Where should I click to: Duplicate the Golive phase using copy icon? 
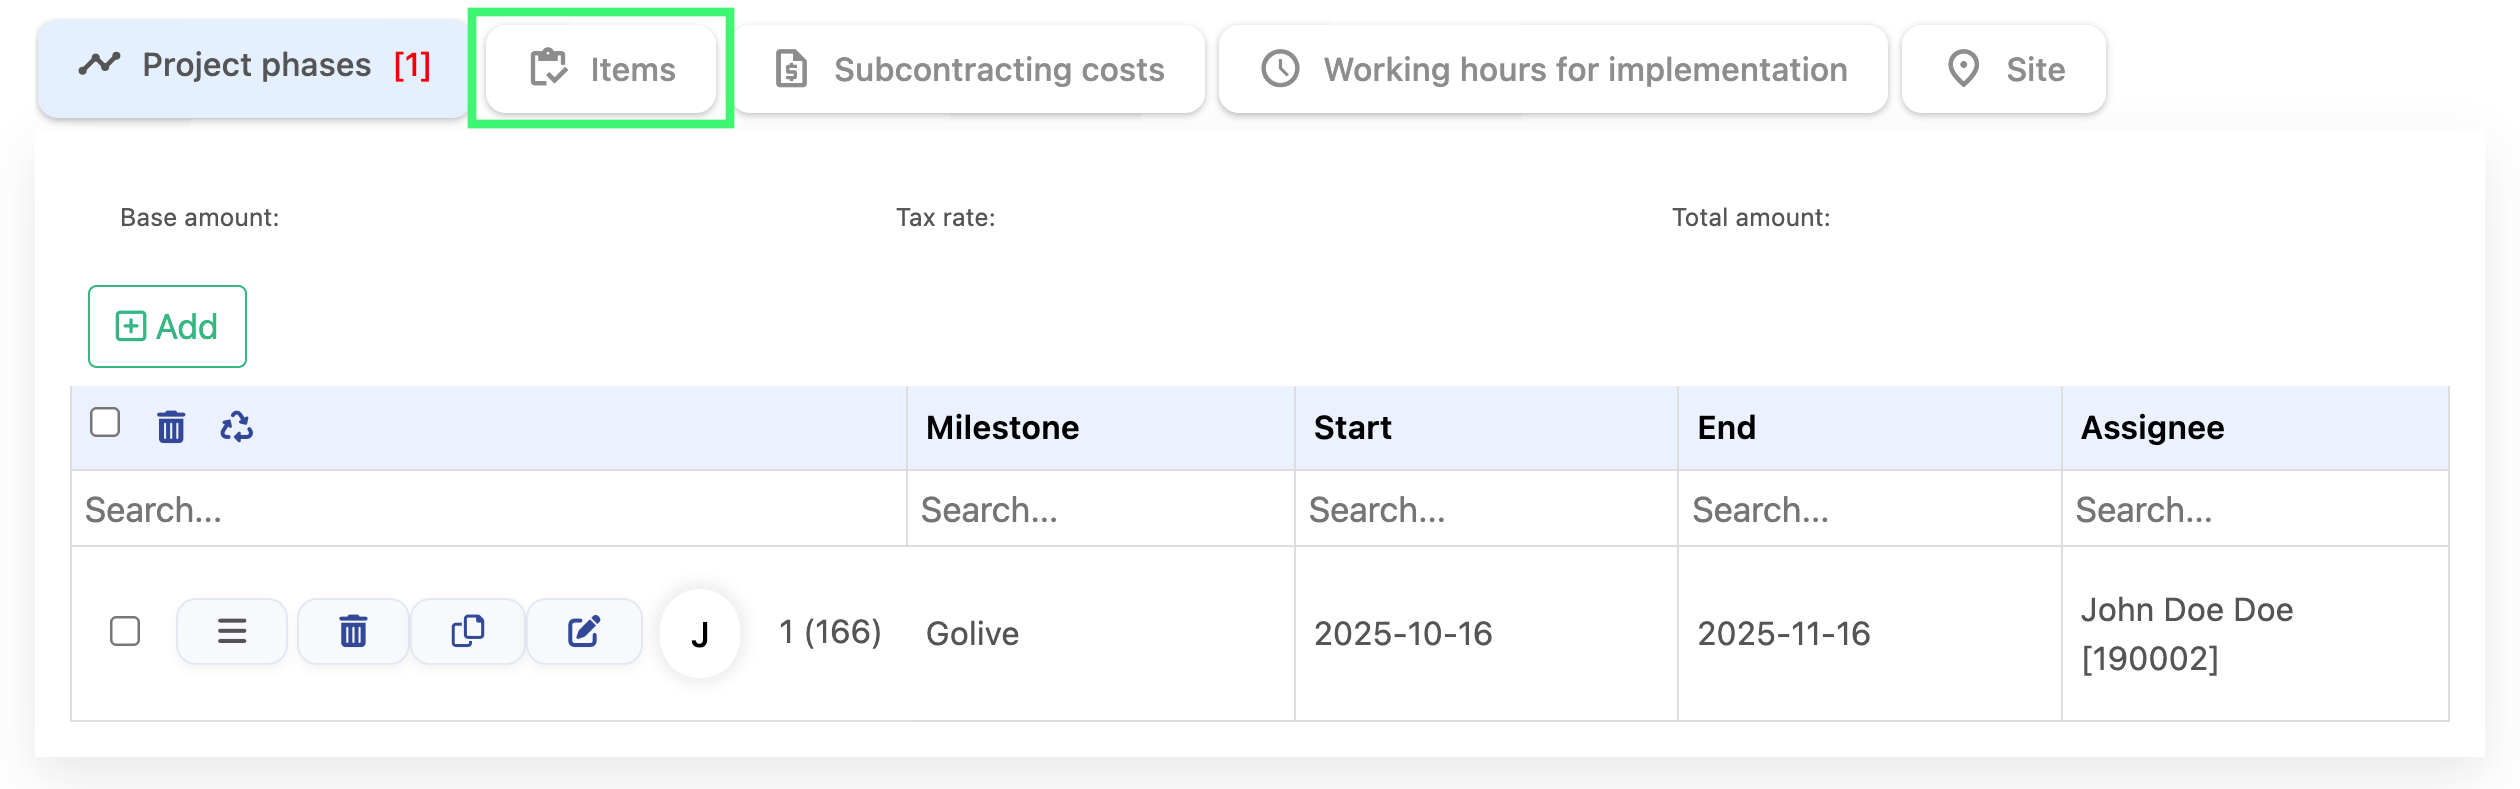pyautogui.click(x=468, y=632)
